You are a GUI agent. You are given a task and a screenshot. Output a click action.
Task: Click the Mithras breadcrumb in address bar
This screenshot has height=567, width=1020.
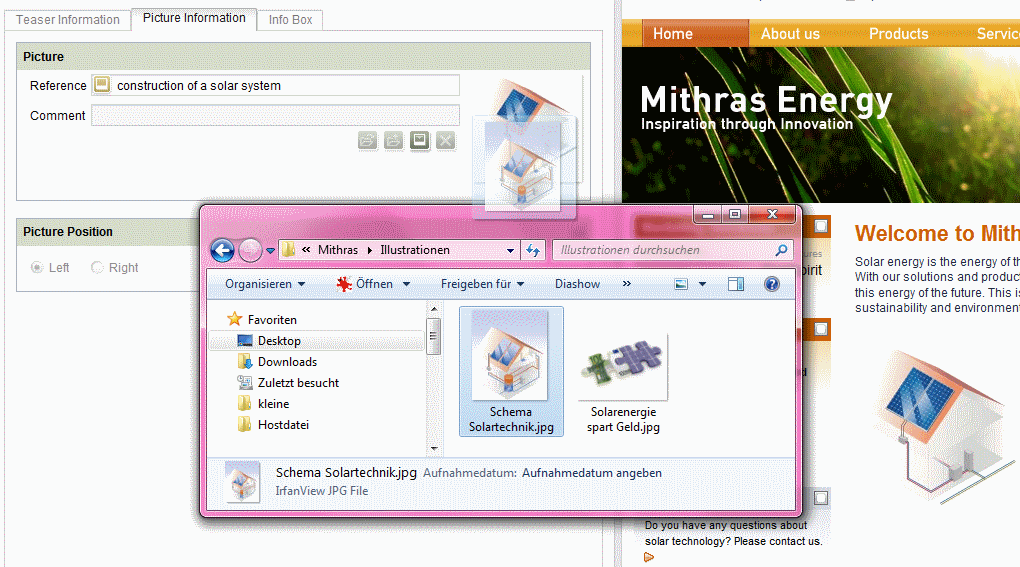click(x=338, y=250)
